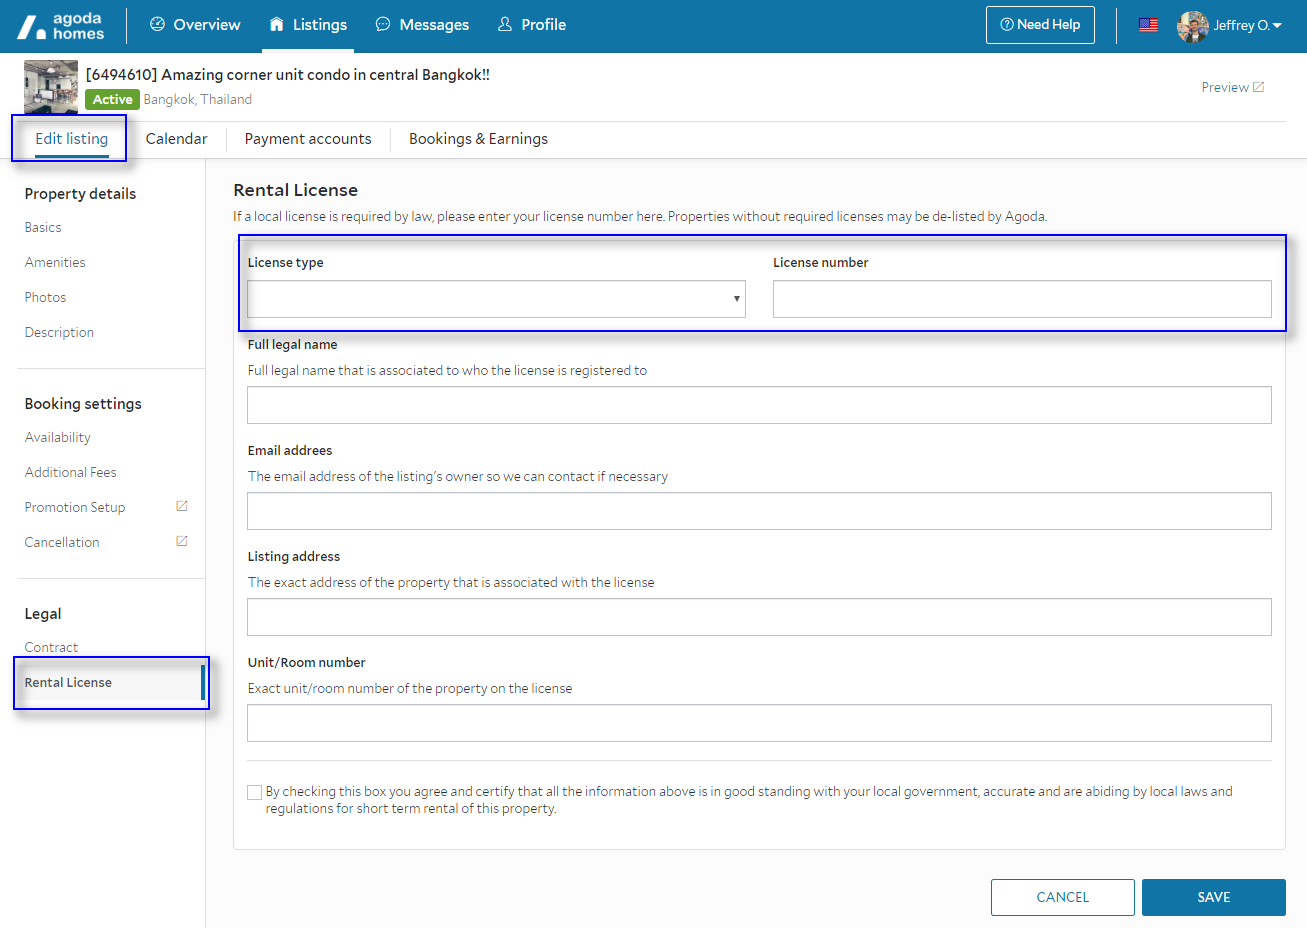Click the Listings house icon
This screenshot has height=928, width=1307.
pos(277,24)
